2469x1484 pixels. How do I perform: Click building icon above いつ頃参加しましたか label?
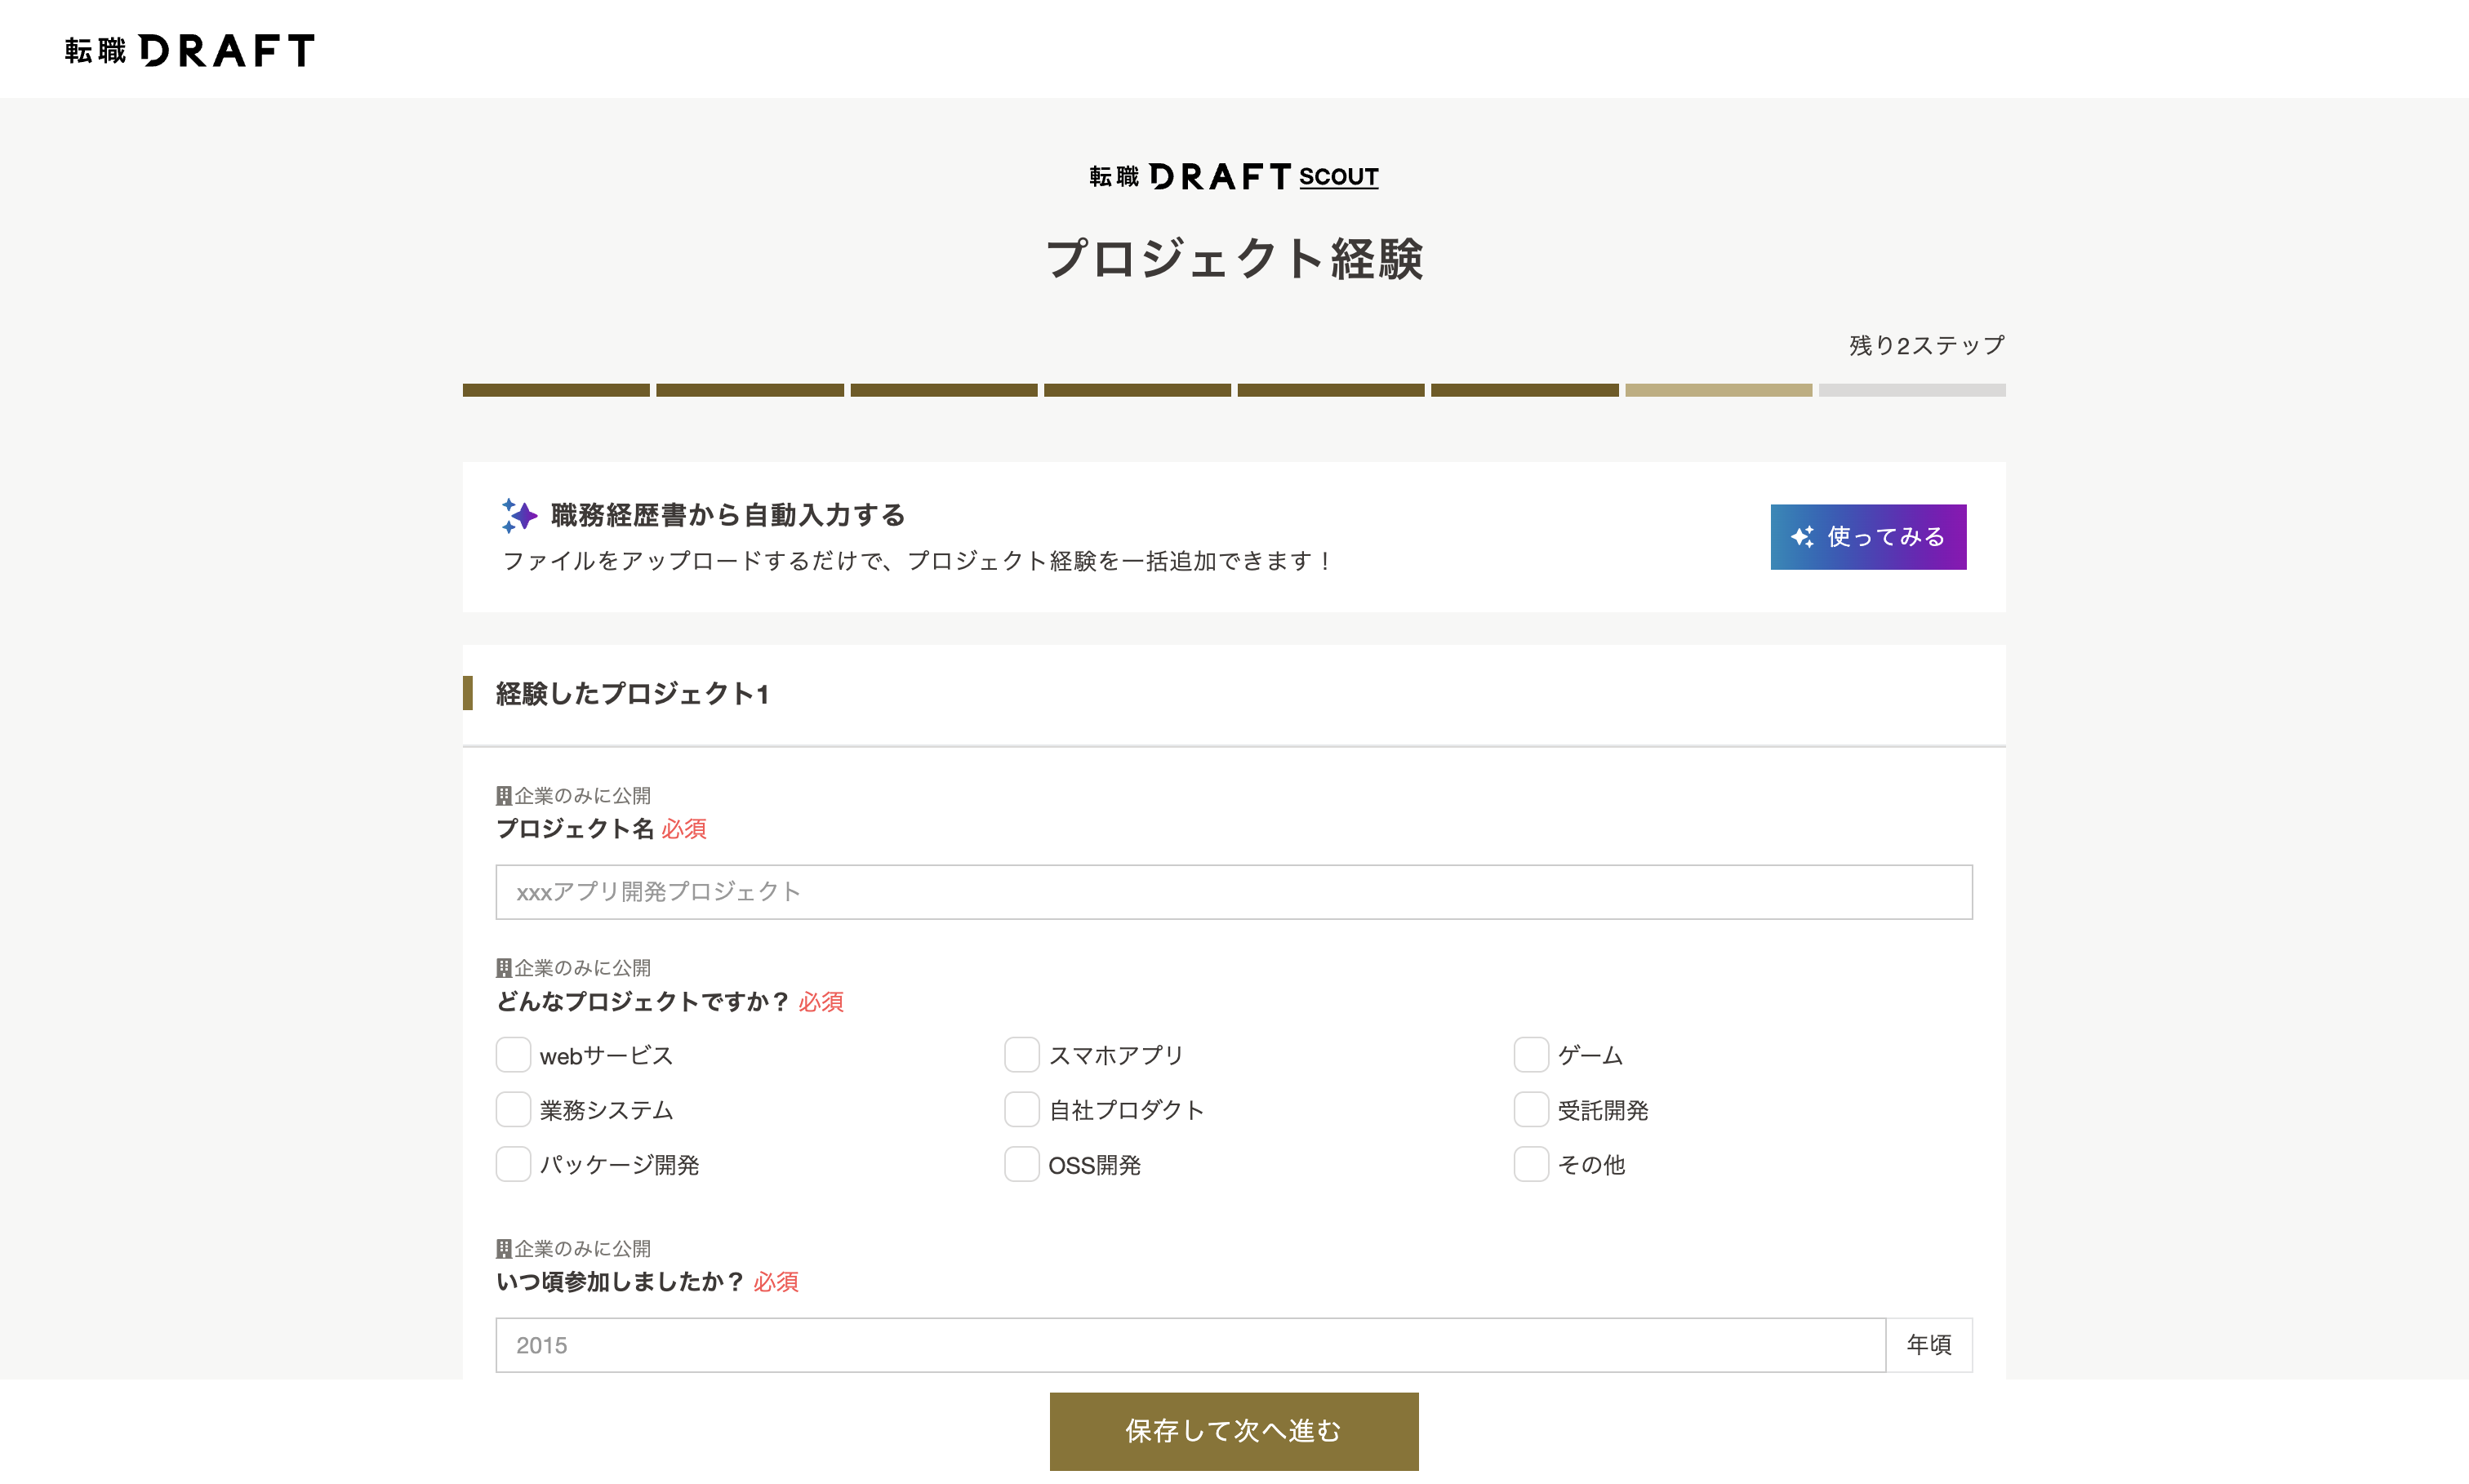(x=504, y=1249)
